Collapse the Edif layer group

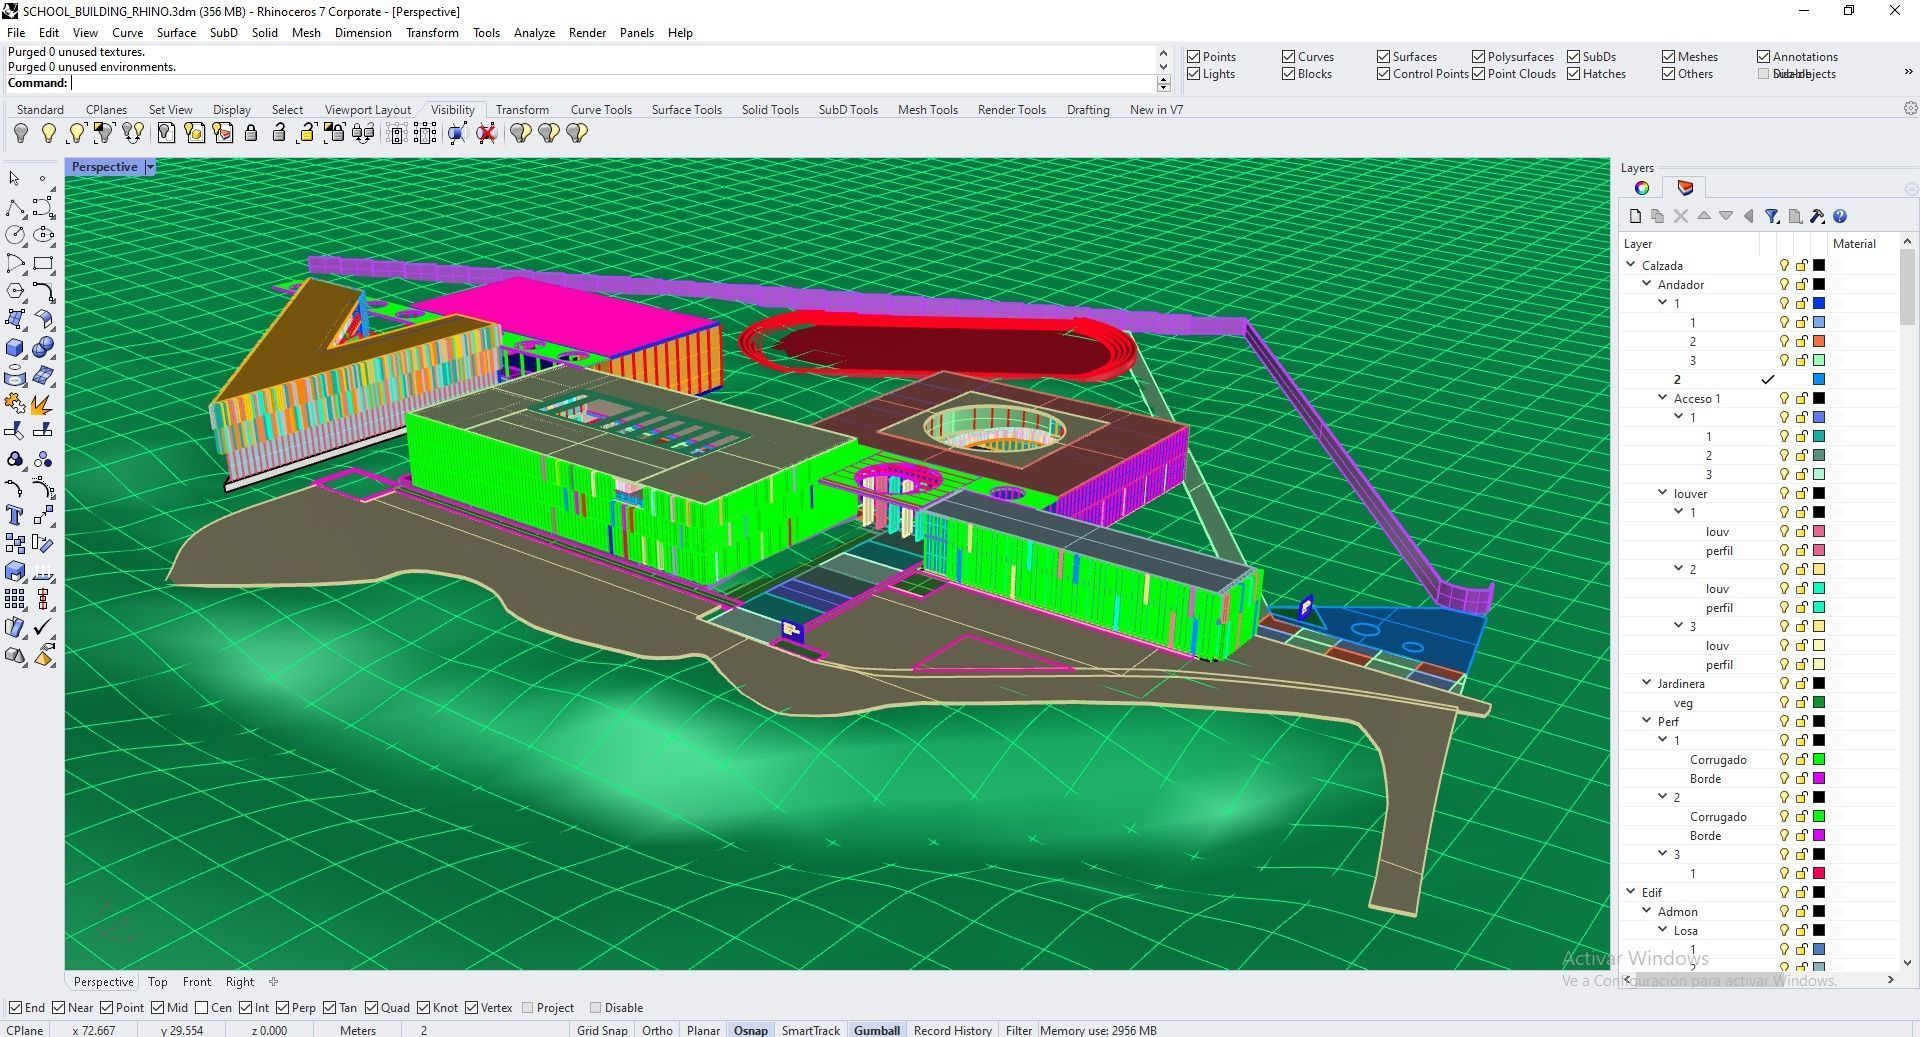(x=1631, y=892)
